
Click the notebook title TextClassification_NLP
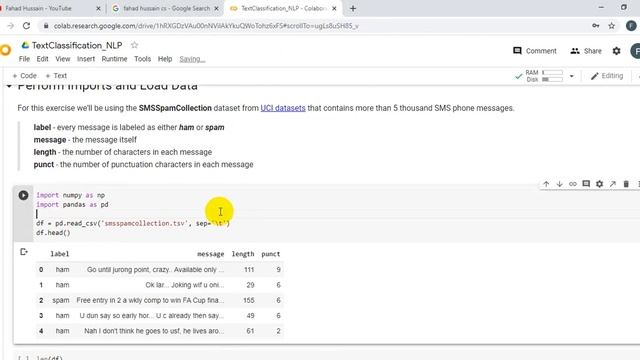click(77, 45)
